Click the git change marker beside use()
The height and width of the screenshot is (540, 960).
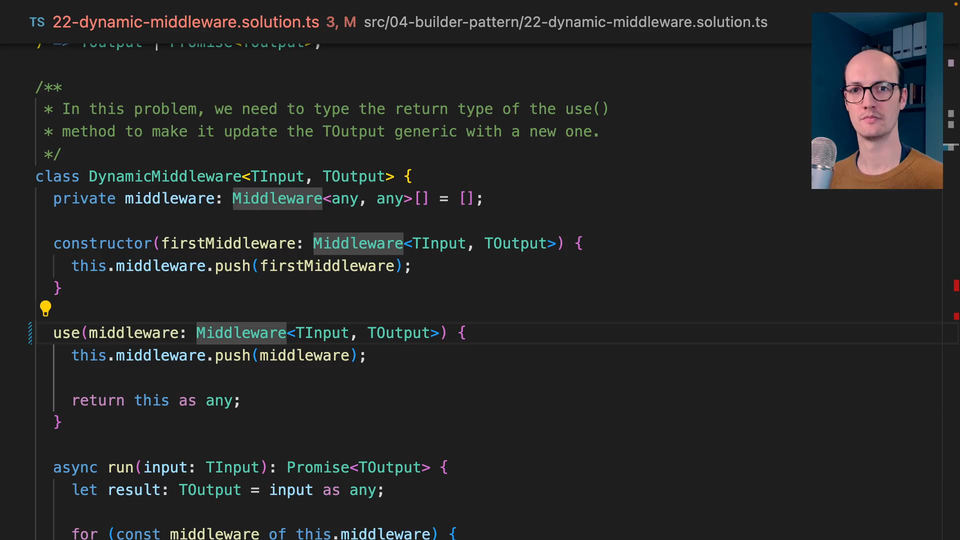(31, 333)
